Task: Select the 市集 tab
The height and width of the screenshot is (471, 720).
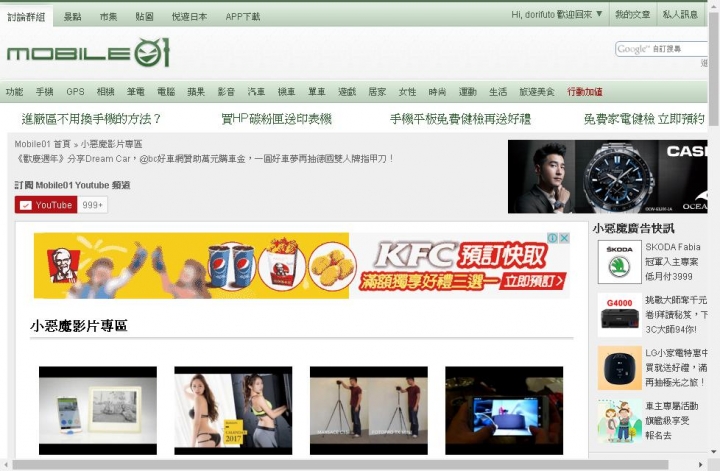Action: tap(108, 17)
